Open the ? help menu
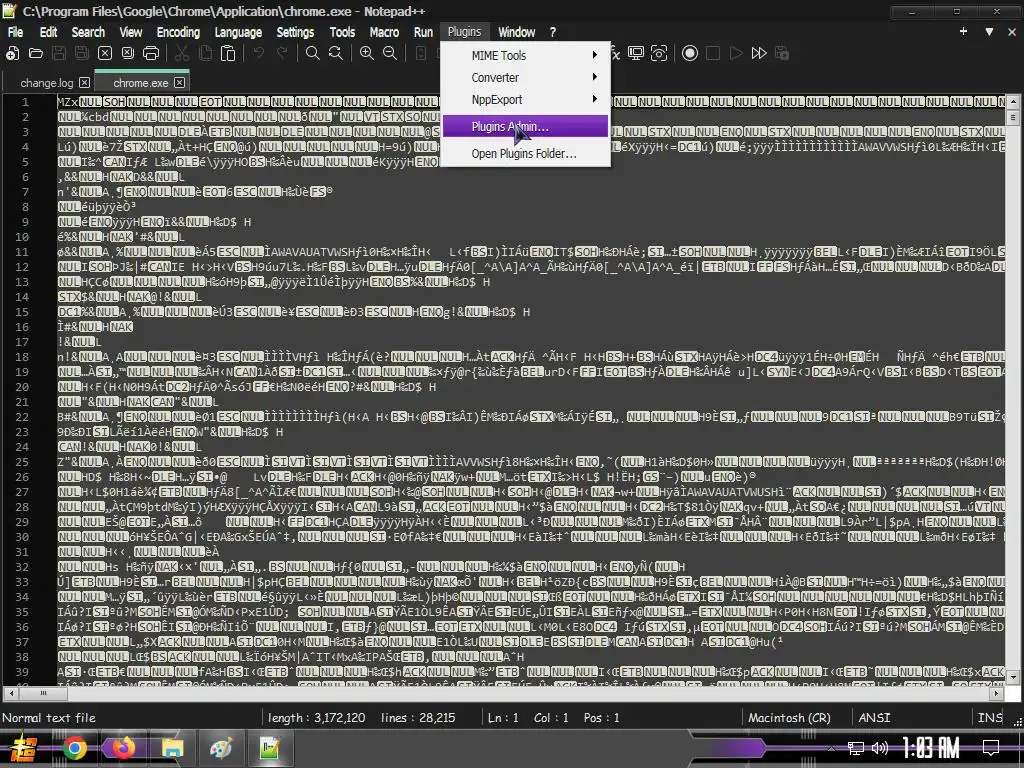Viewport: 1024px width, 768px height. coord(552,32)
